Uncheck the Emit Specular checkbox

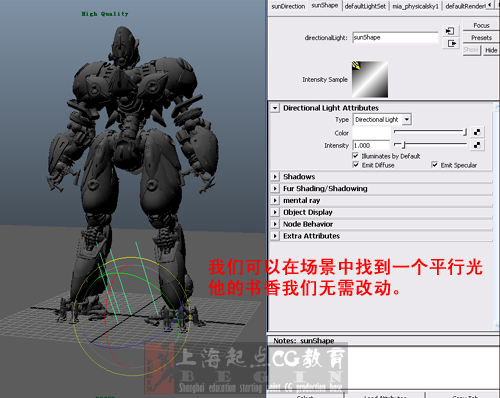click(x=434, y=165)
